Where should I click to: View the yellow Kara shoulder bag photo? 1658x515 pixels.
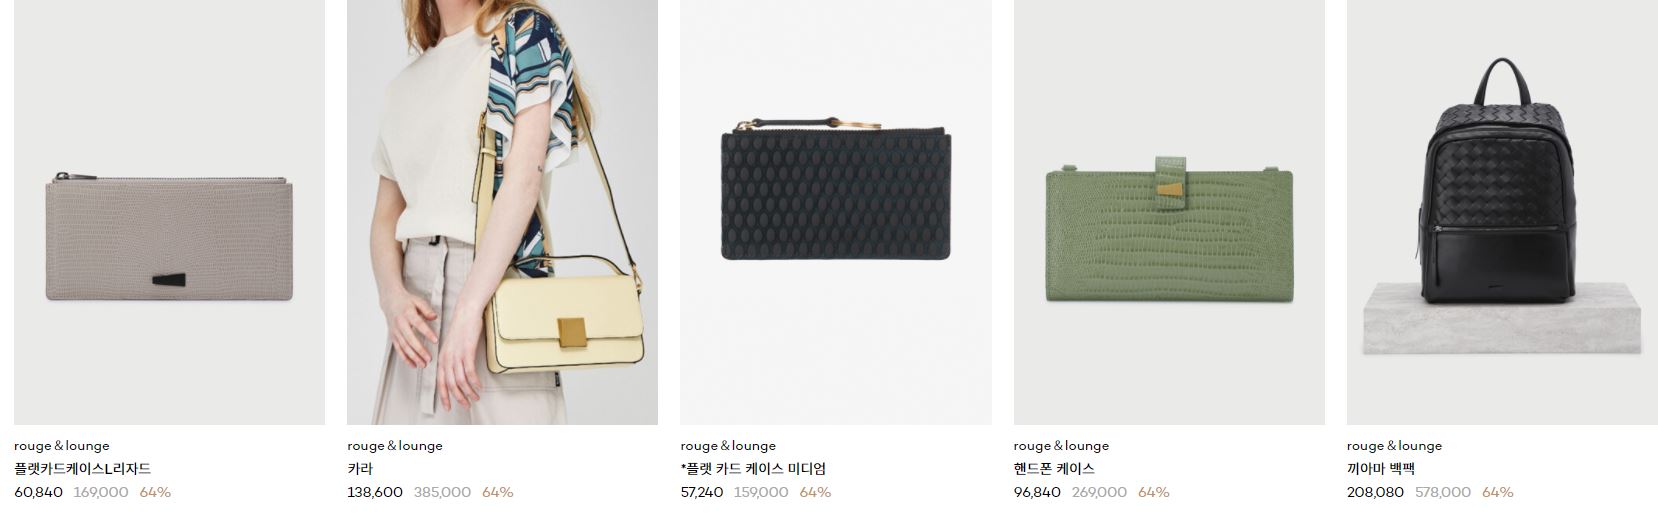[502, 212]
